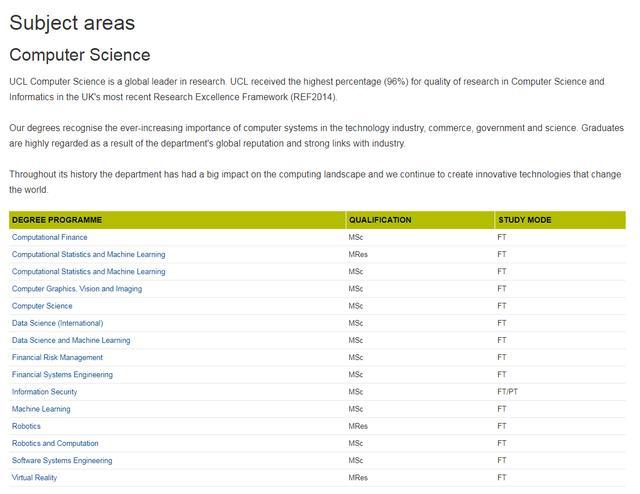Open the Machine Learning MSc link

[41, 409]
